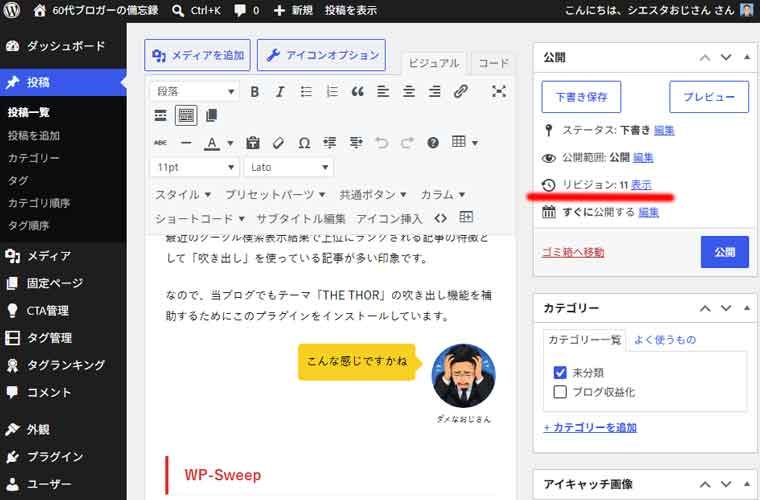
Task: Align text center
Action: (409, 91)
